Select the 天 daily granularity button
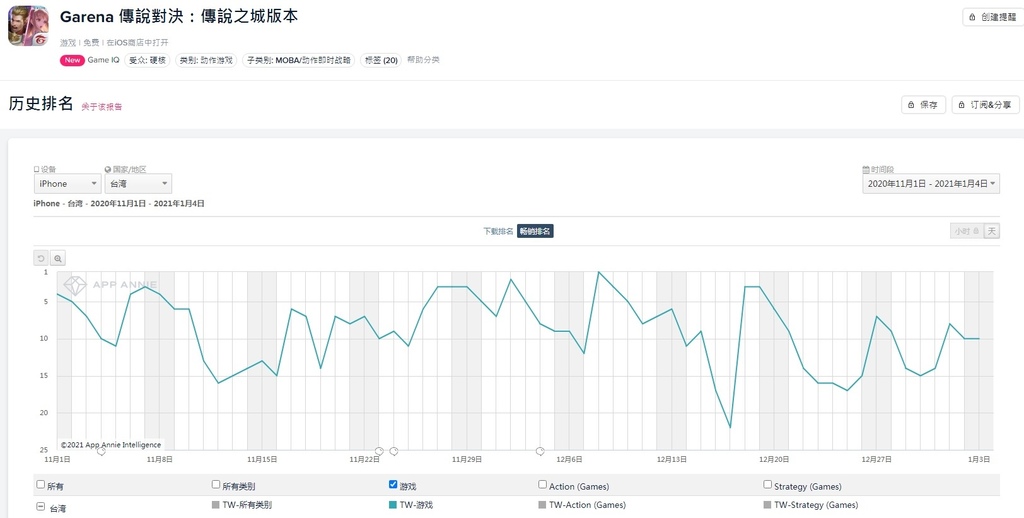Image resolution: width=1024 pixels, height=518 pixels. [991, 231]
